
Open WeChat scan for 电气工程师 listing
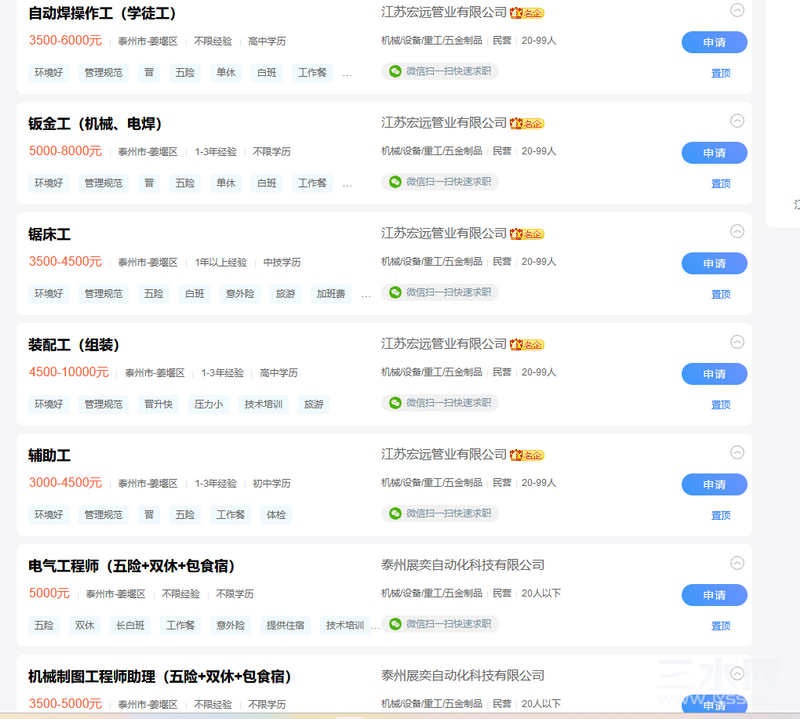440,624
